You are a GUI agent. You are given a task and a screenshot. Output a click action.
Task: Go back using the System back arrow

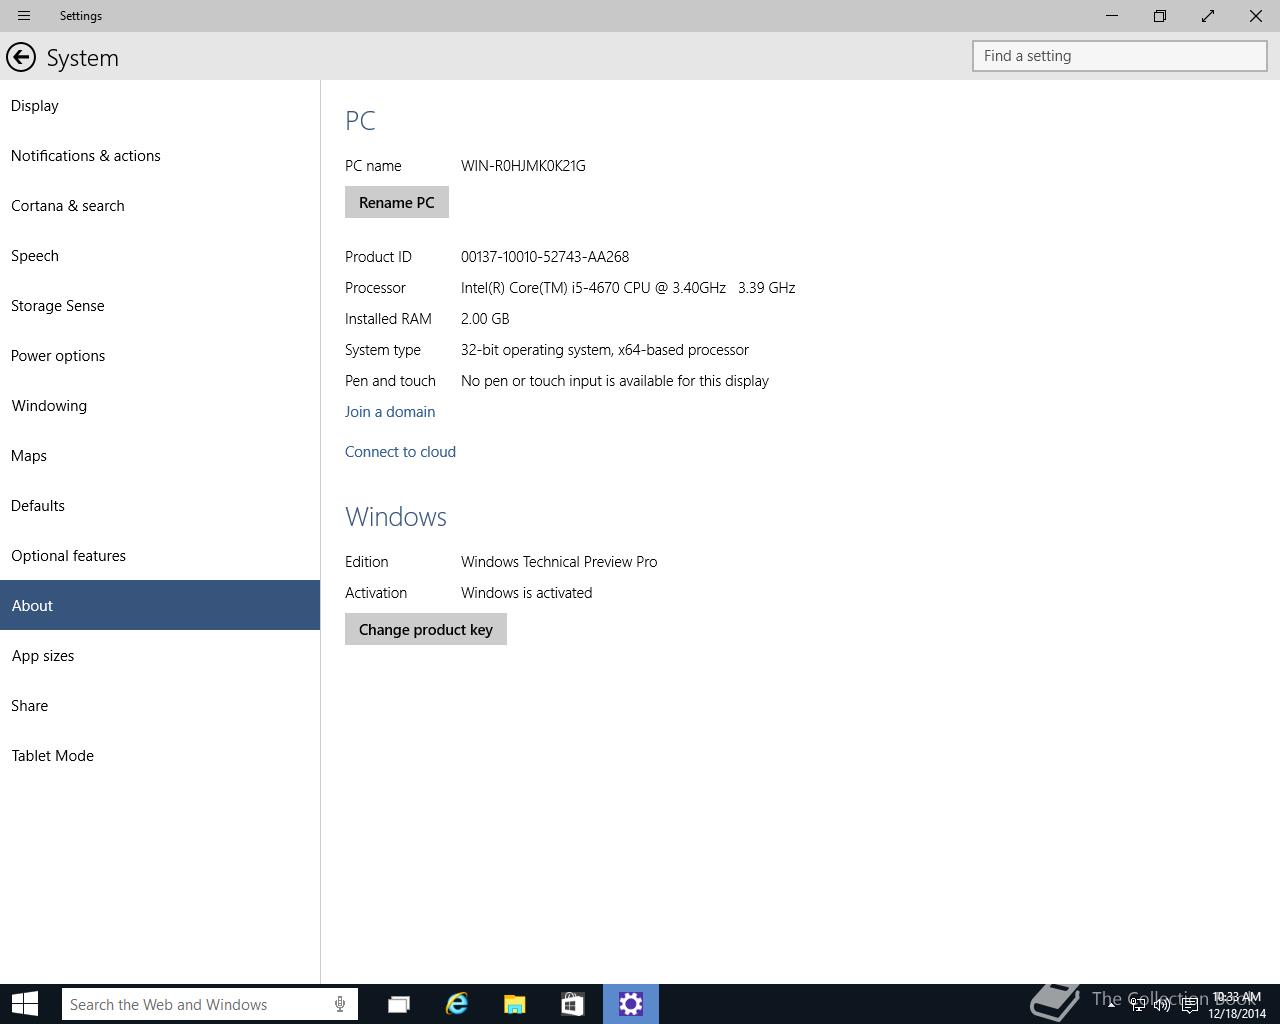[x=21, y=57]
